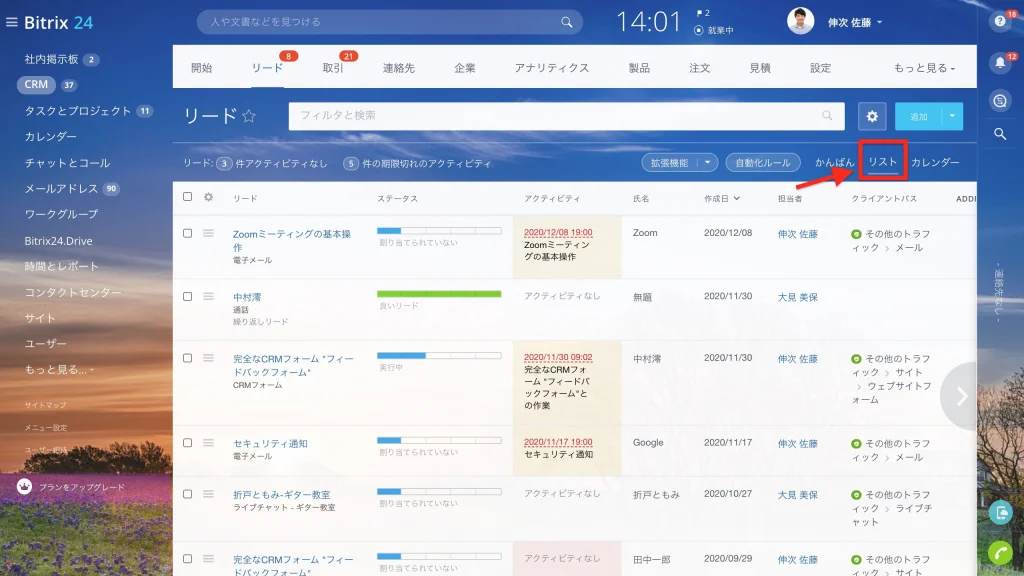Open row menu for 折戸ともみ-ギター教室

pyautogui.click(x=208, y=494)
